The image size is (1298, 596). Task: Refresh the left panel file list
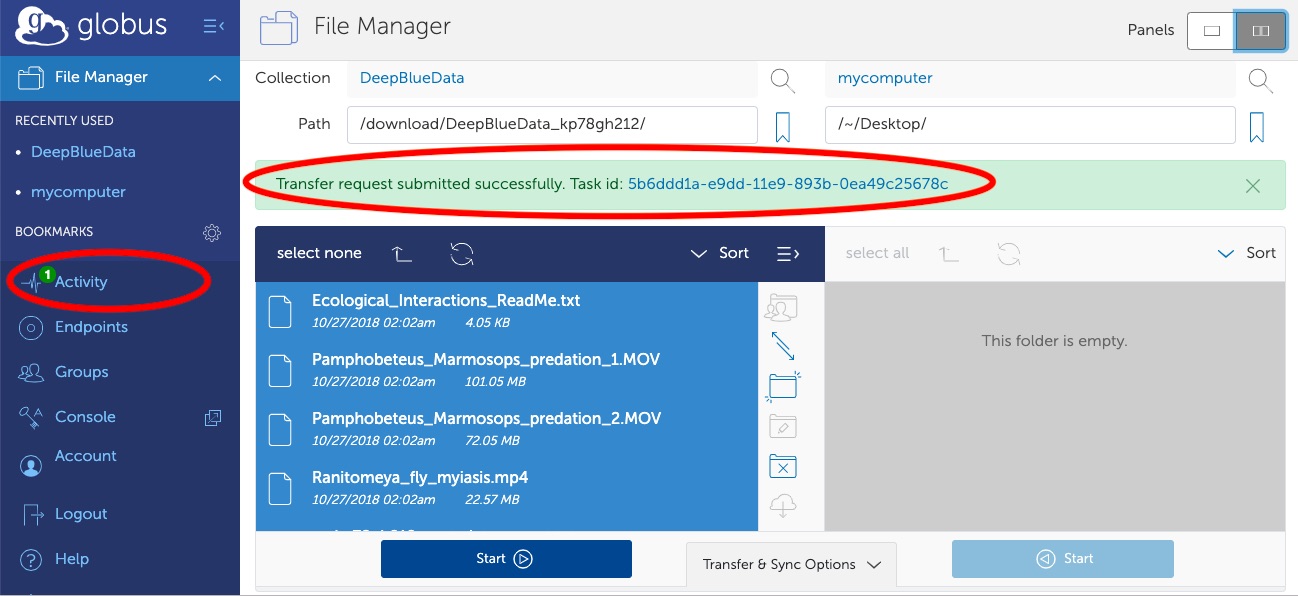point(462,254)
